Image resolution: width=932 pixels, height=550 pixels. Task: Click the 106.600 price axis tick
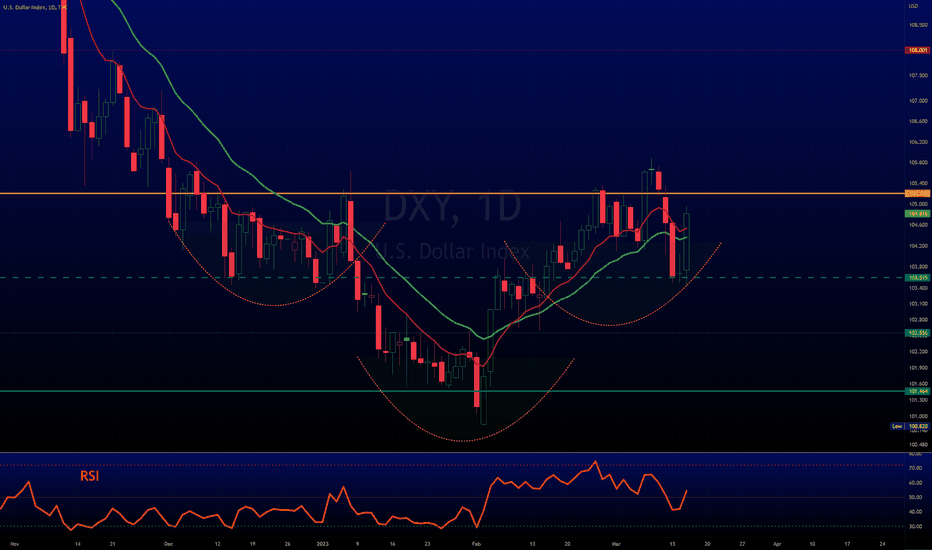918,121
